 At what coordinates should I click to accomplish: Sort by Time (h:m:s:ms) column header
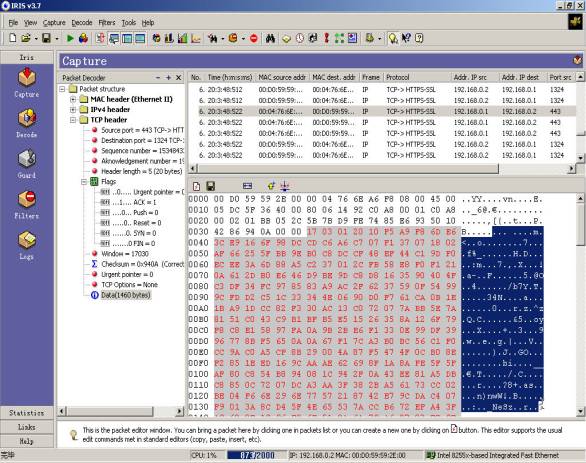(x=230, y=77)
